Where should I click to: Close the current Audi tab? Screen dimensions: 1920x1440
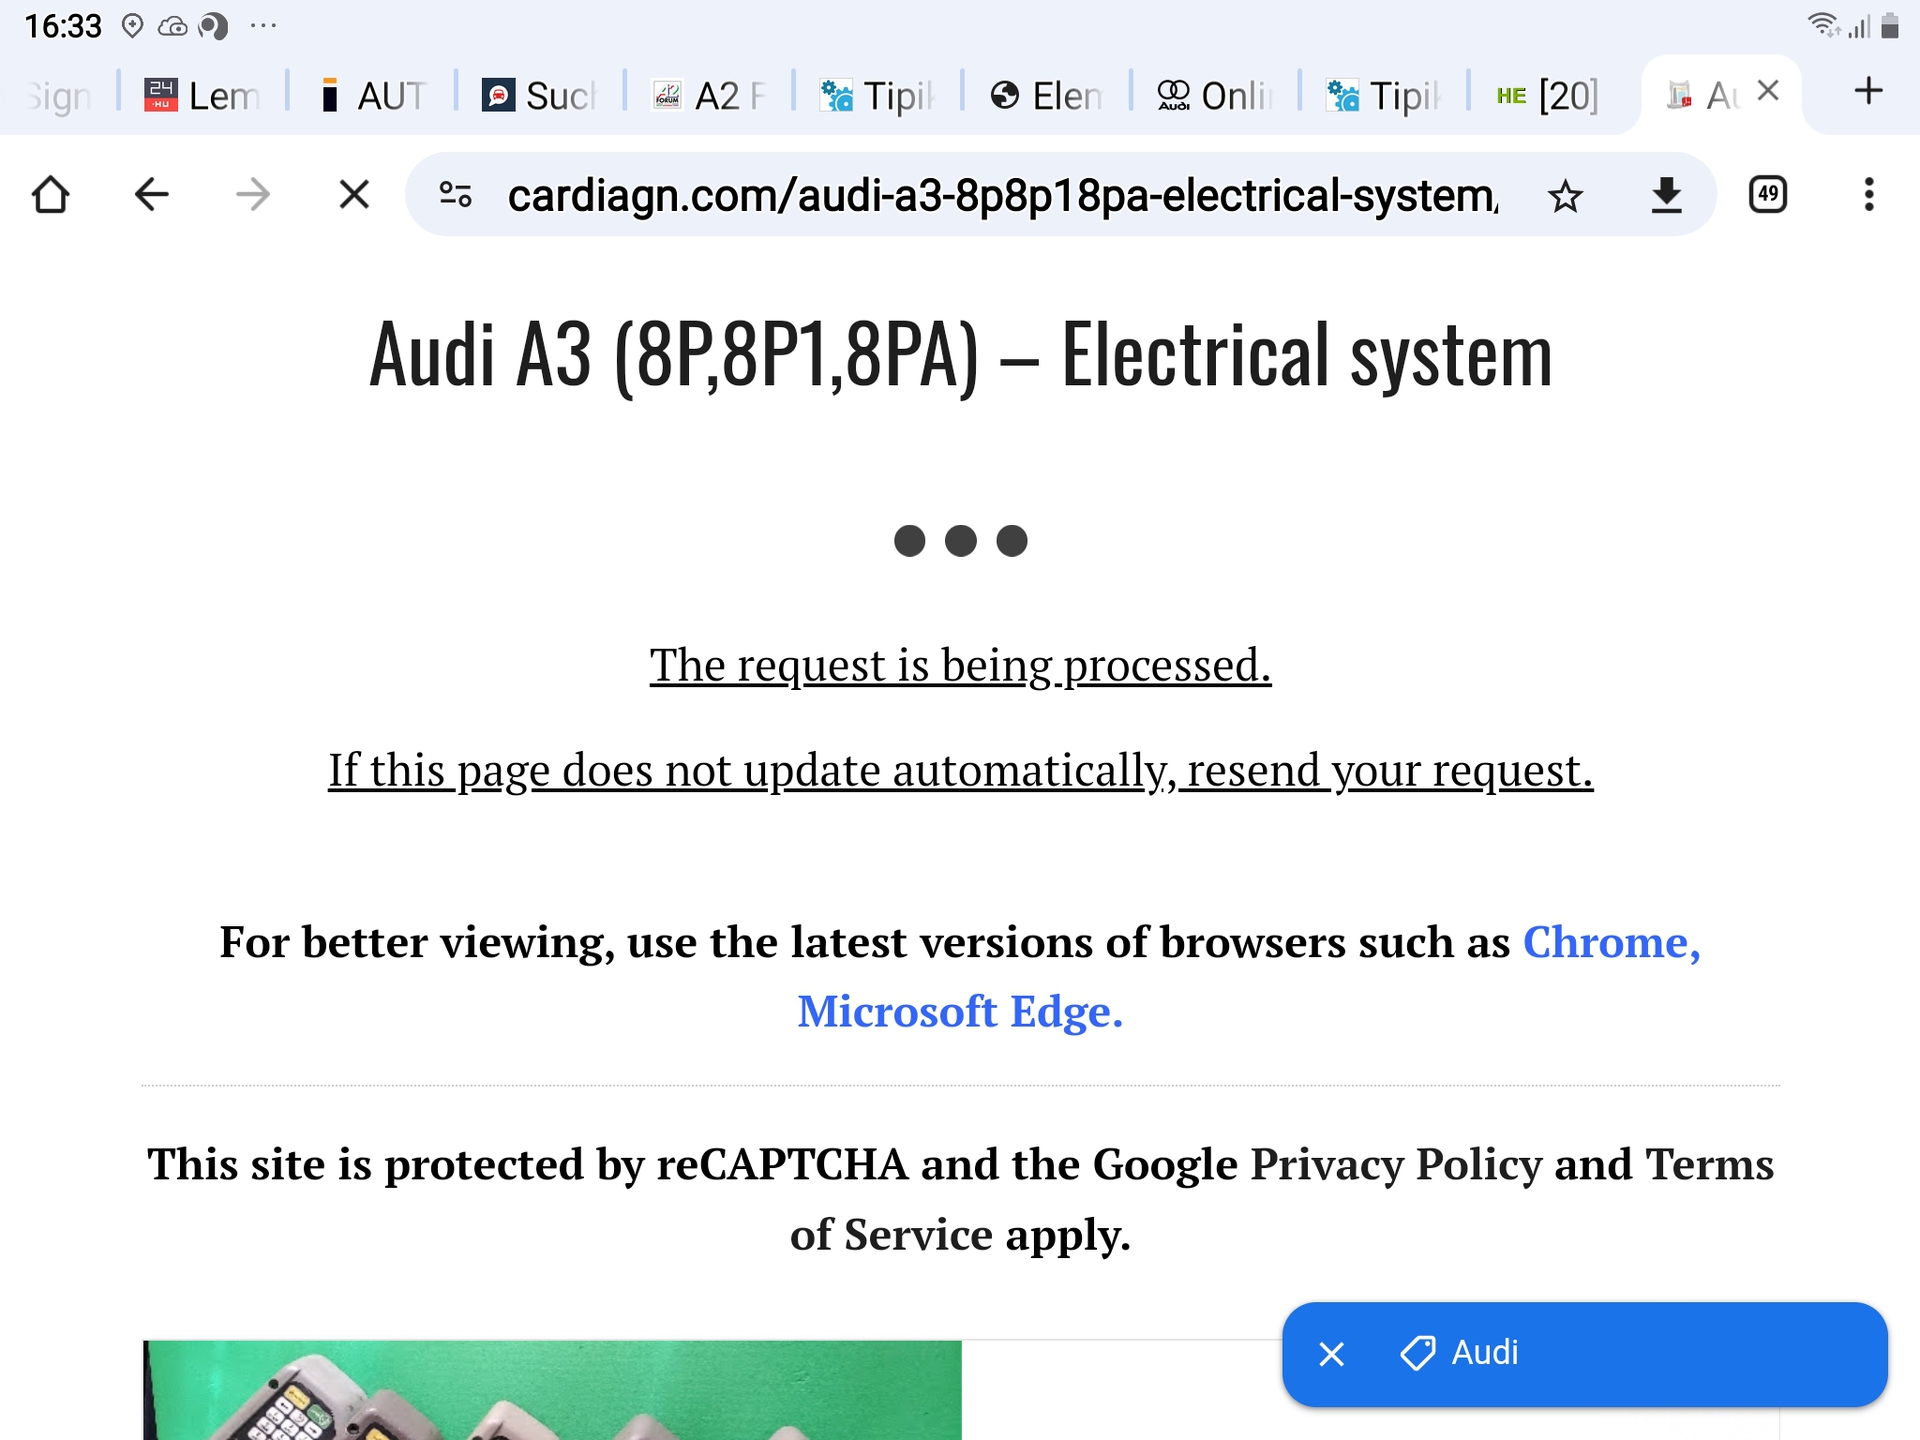1768,92
